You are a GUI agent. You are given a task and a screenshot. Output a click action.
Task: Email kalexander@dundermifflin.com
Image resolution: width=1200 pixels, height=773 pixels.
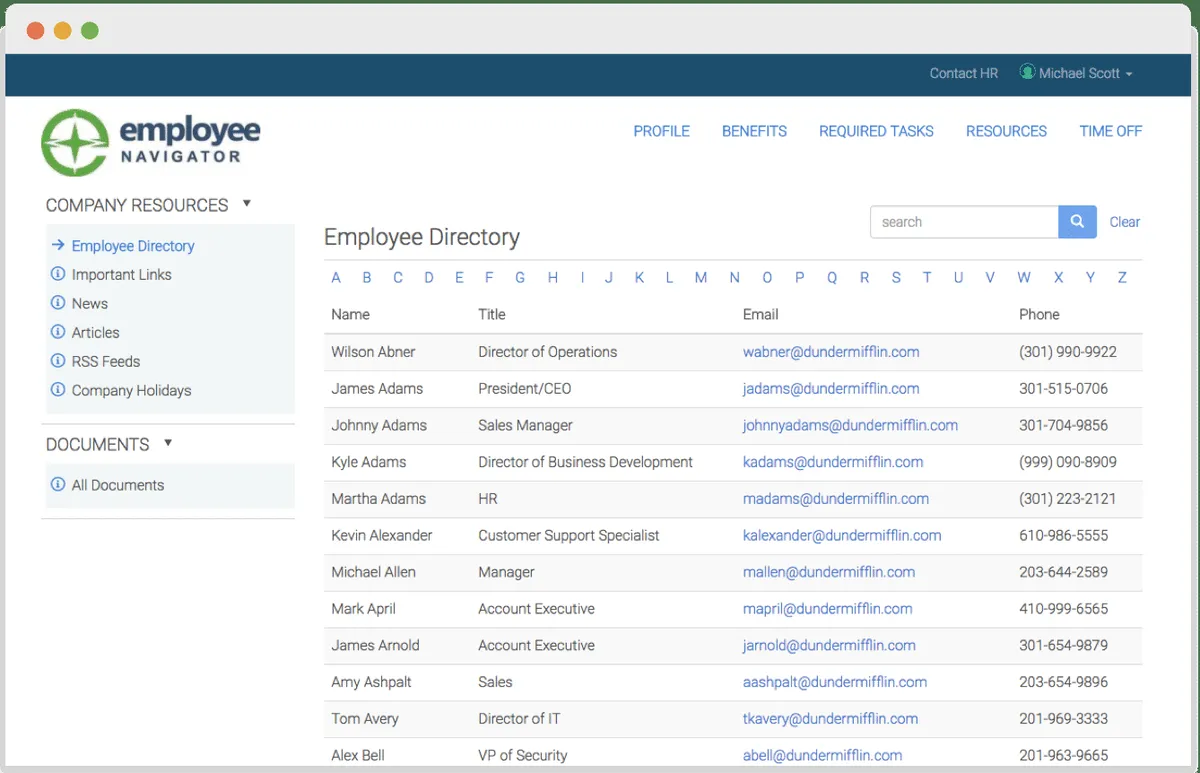click(x=842, y=535)
